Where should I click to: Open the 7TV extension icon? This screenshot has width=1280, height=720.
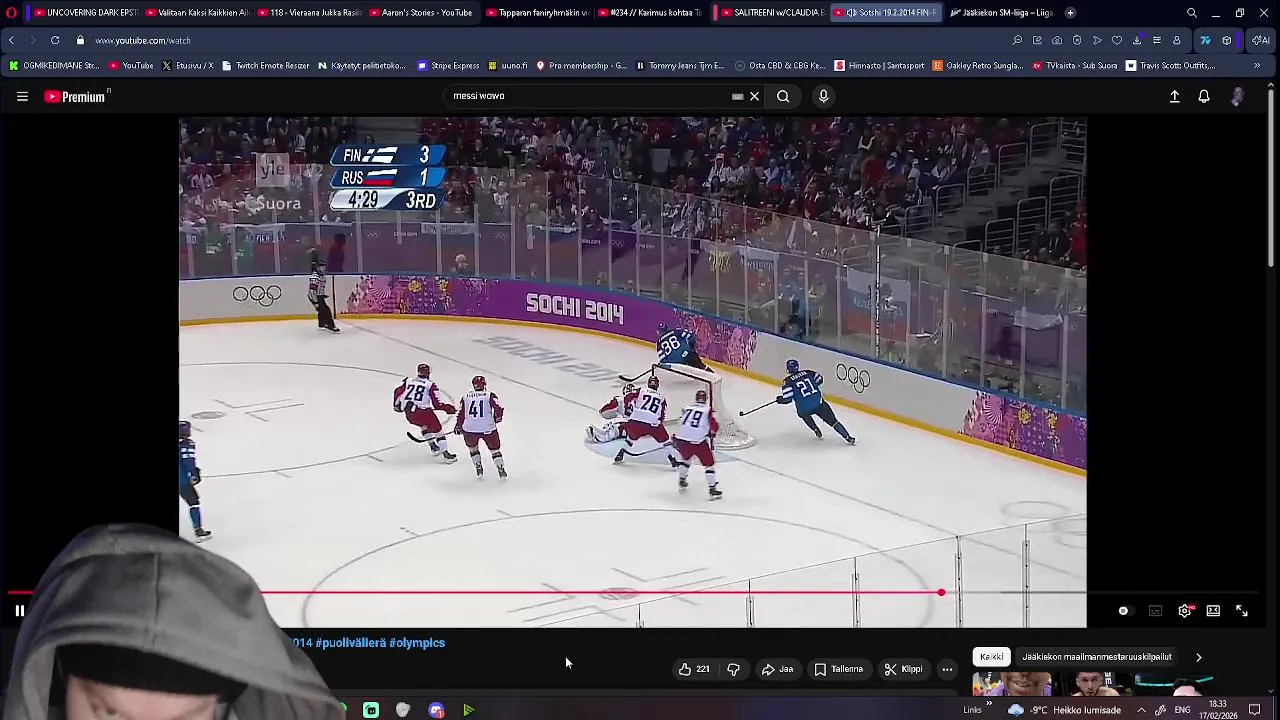click(x=1205, y=40)
